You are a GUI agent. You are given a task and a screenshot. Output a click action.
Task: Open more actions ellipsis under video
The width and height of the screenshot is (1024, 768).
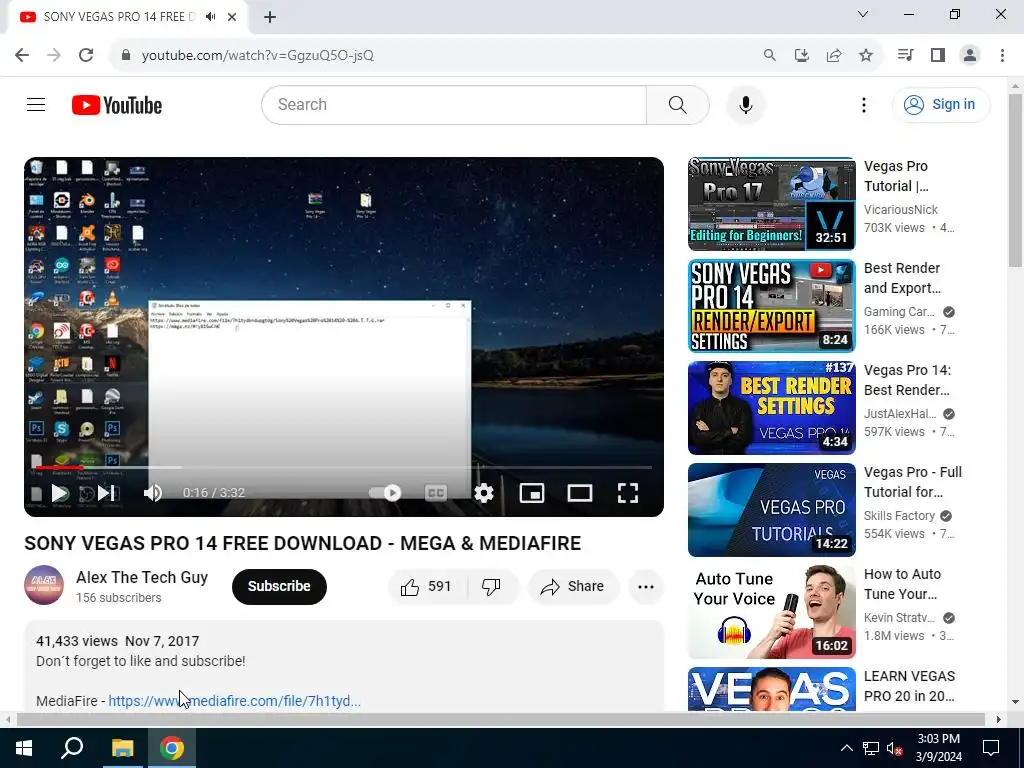[x=645, y=586]
